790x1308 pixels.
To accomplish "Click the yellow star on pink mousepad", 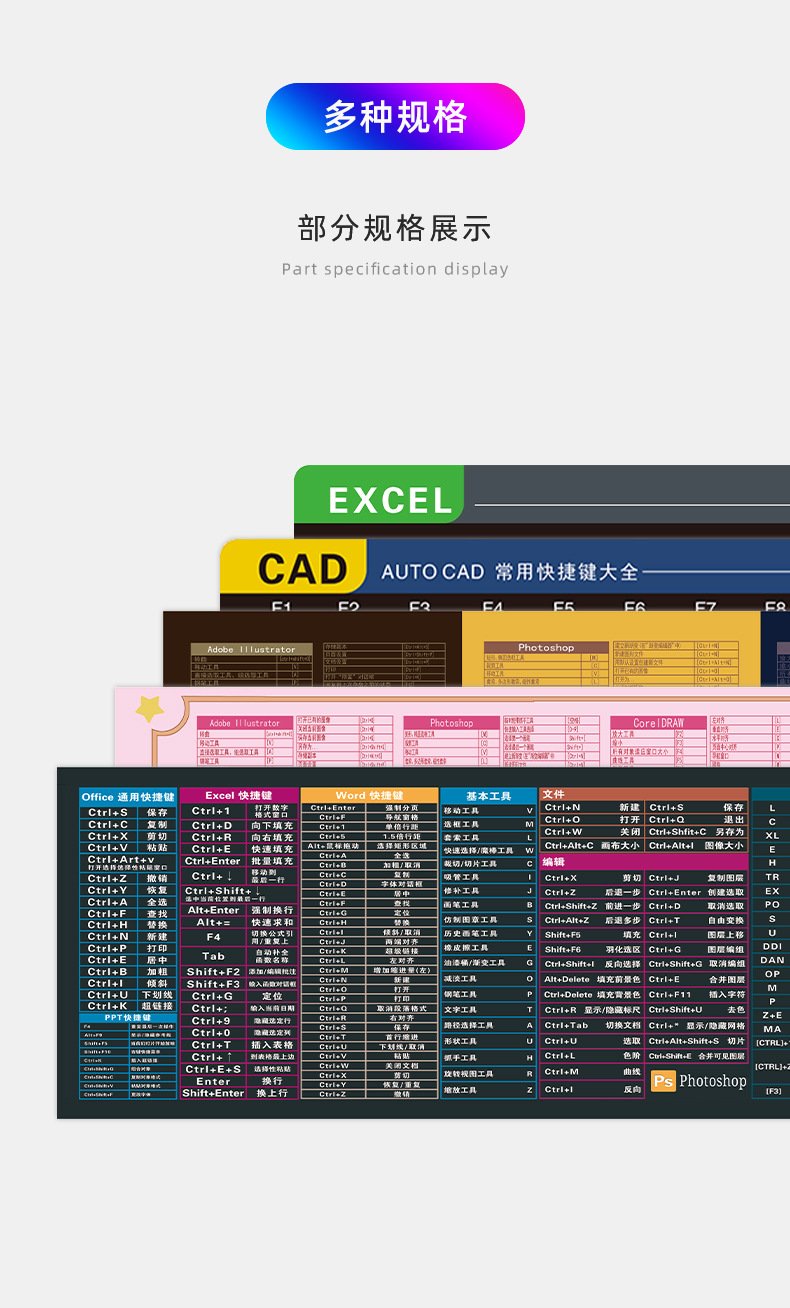I will 150,709.
